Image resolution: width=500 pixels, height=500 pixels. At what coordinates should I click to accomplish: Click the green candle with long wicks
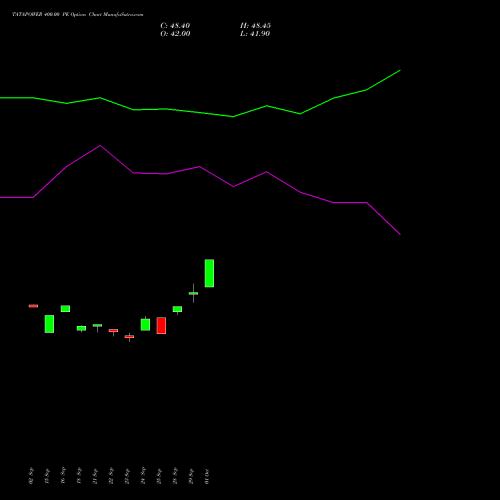point(193,293)
